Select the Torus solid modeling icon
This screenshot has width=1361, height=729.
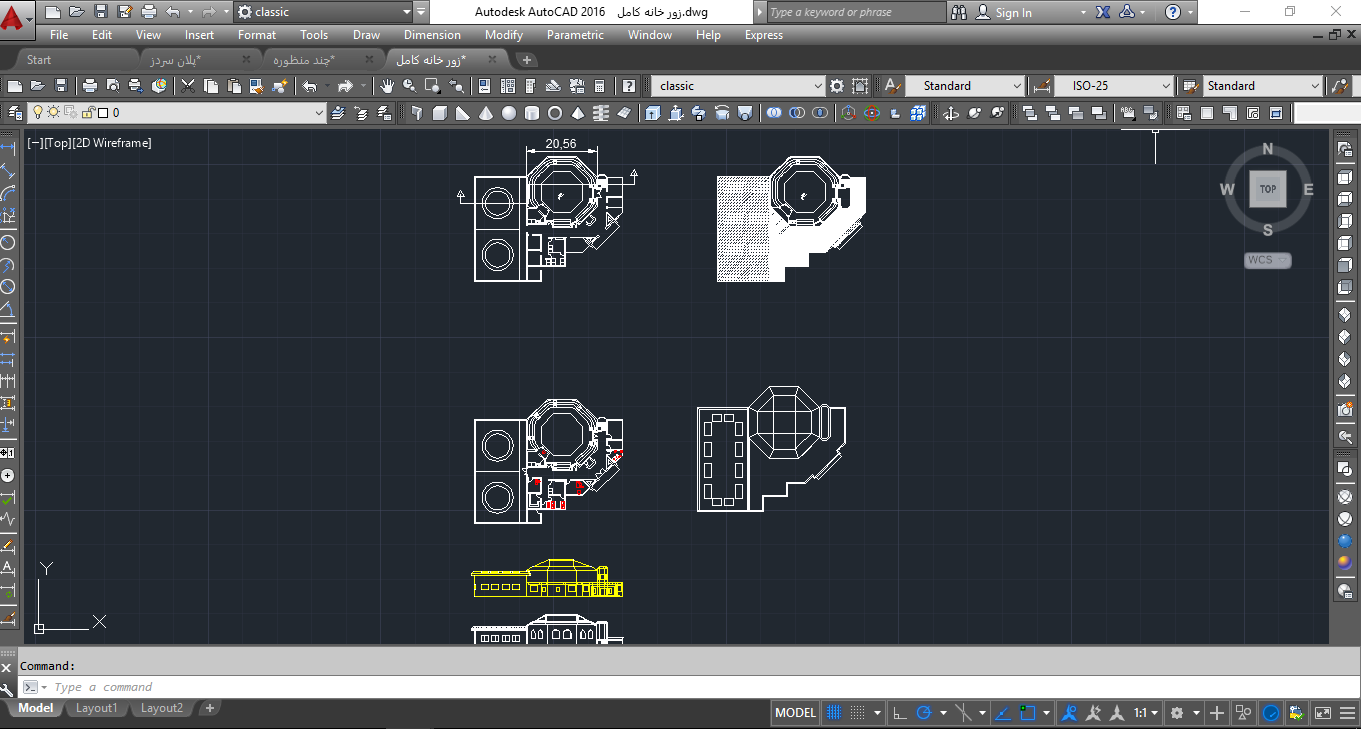555,113
